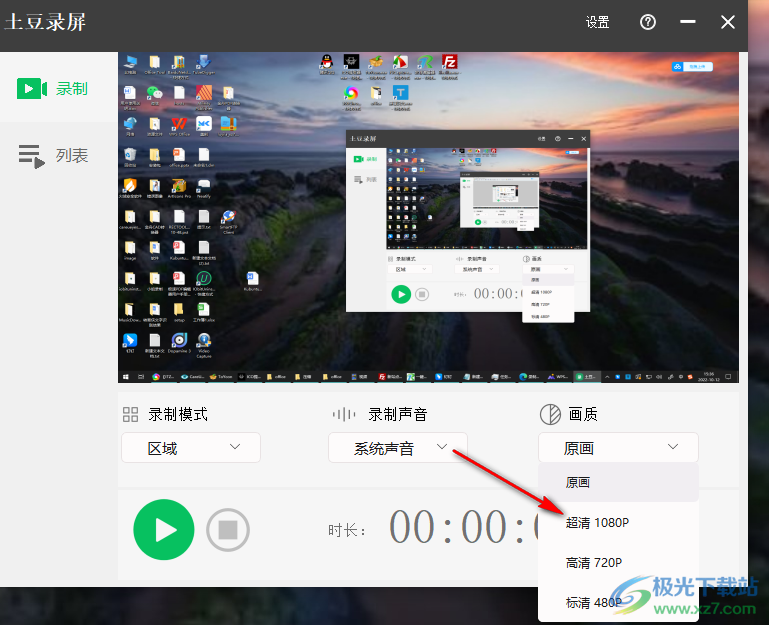769x625 pixels.
Task: Expand the 录制模式 dropdown showing 区域
Action: point(191,447)
